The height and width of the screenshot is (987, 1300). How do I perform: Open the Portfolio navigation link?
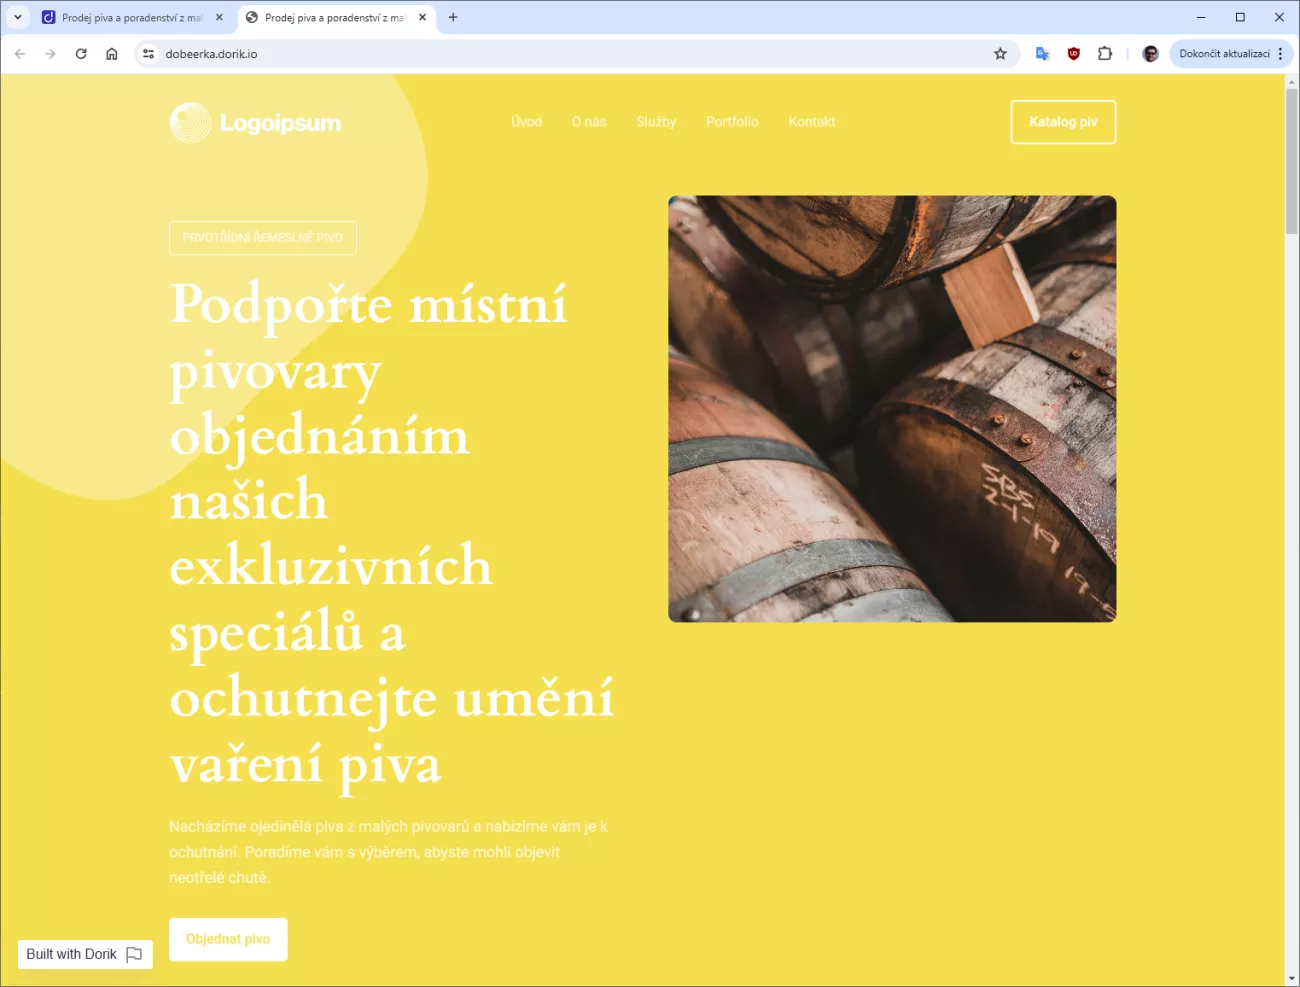coord(732,122)
